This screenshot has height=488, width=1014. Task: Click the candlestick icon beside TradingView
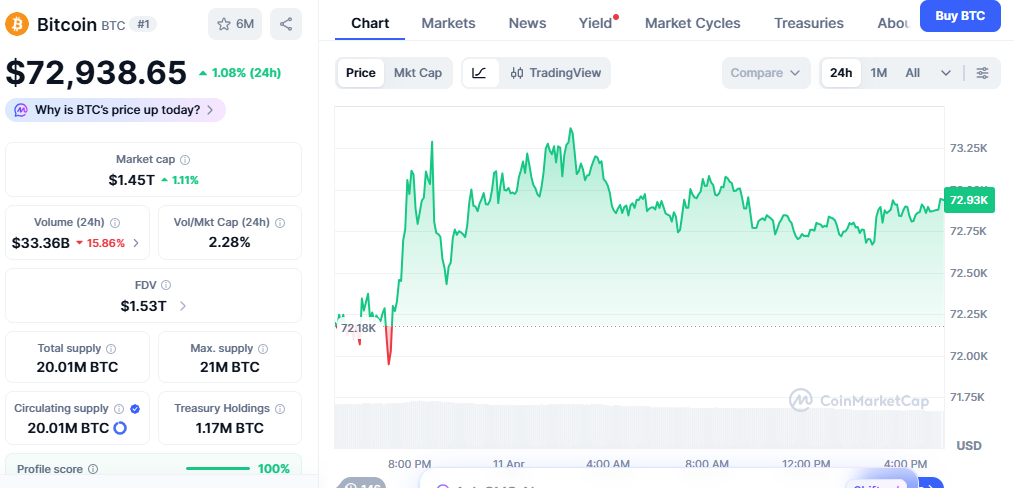point(517,73)
